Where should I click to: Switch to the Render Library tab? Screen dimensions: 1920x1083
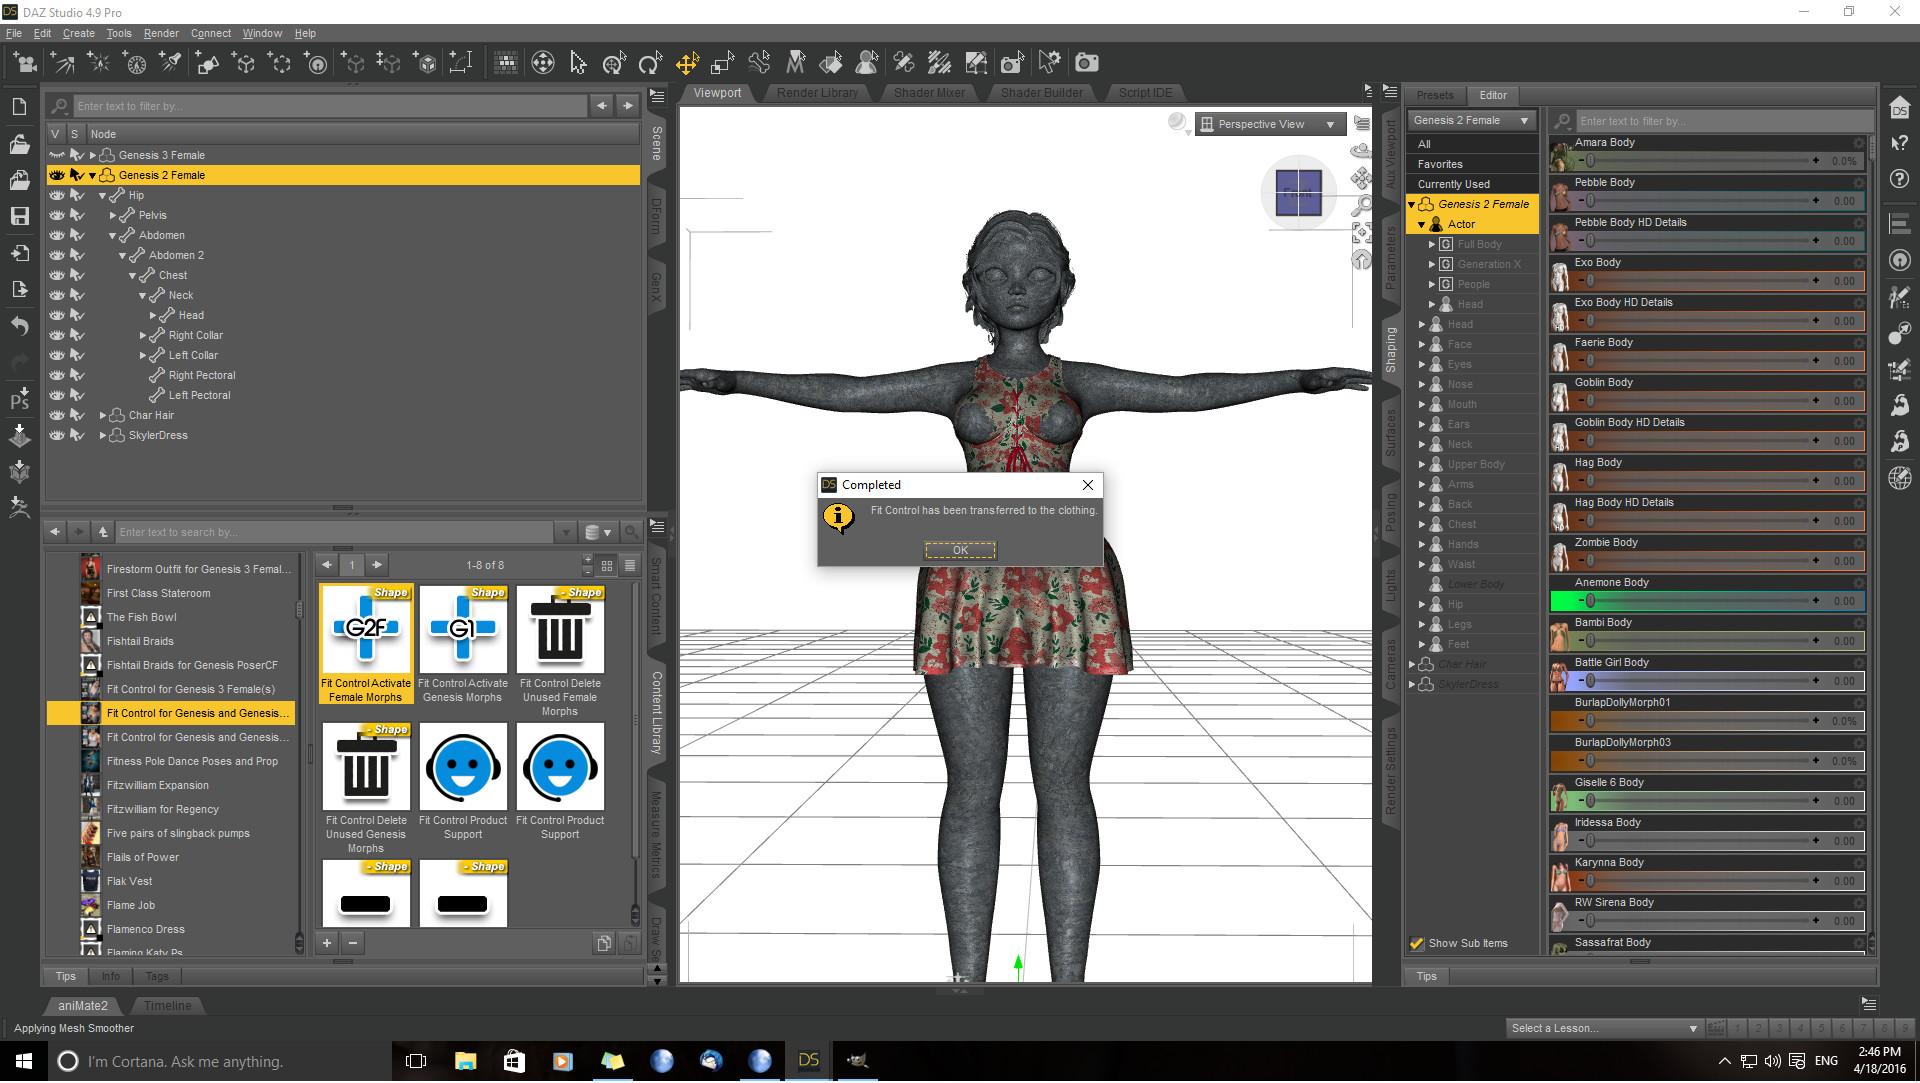click(817, 93)
